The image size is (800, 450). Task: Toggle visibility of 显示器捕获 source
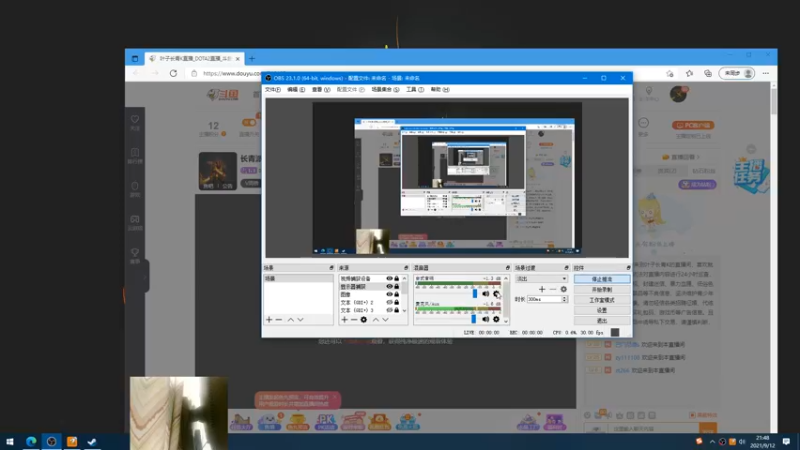coord(389,286)
